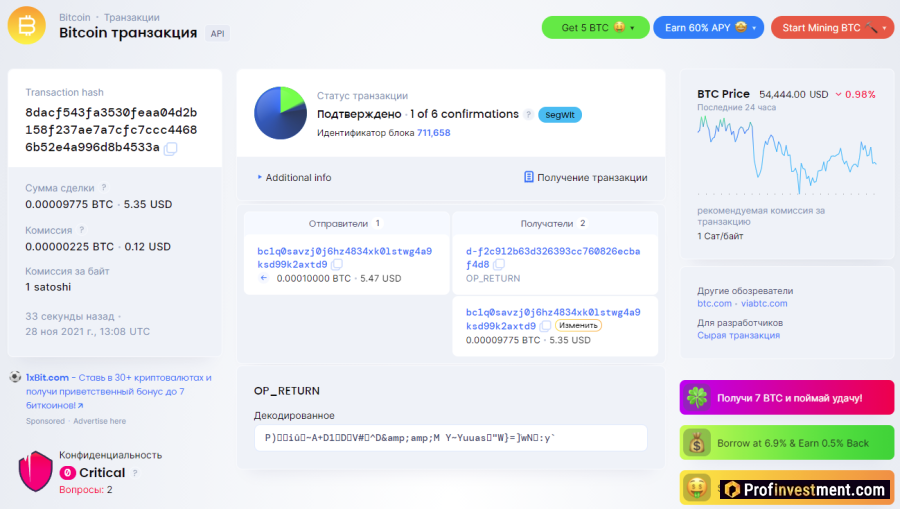The height and width of the screenshot is (509, 900).
Task: Click Получи 7 BTC и поймай удачу banner
Action: pyautogui.click(x=787, y=397)
